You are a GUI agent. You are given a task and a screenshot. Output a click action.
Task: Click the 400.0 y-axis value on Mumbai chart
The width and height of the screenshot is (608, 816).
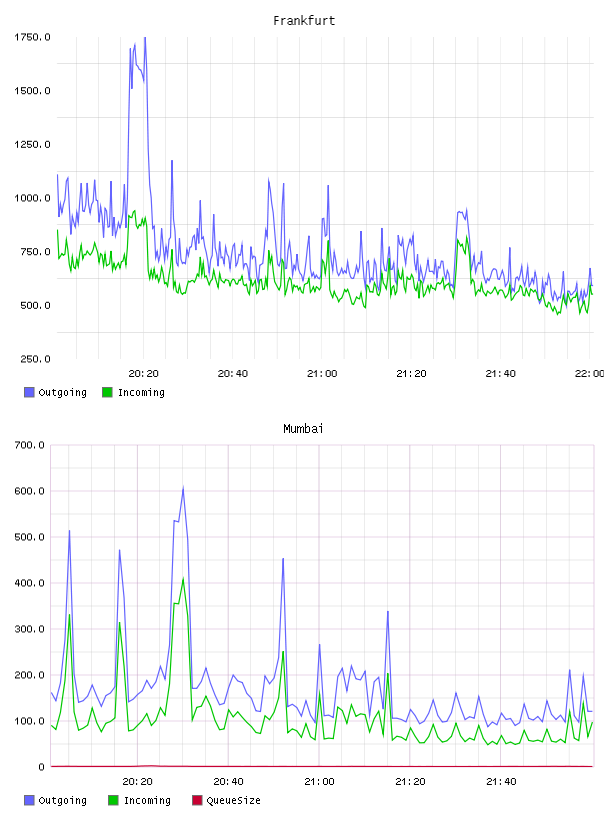[30, 583]
